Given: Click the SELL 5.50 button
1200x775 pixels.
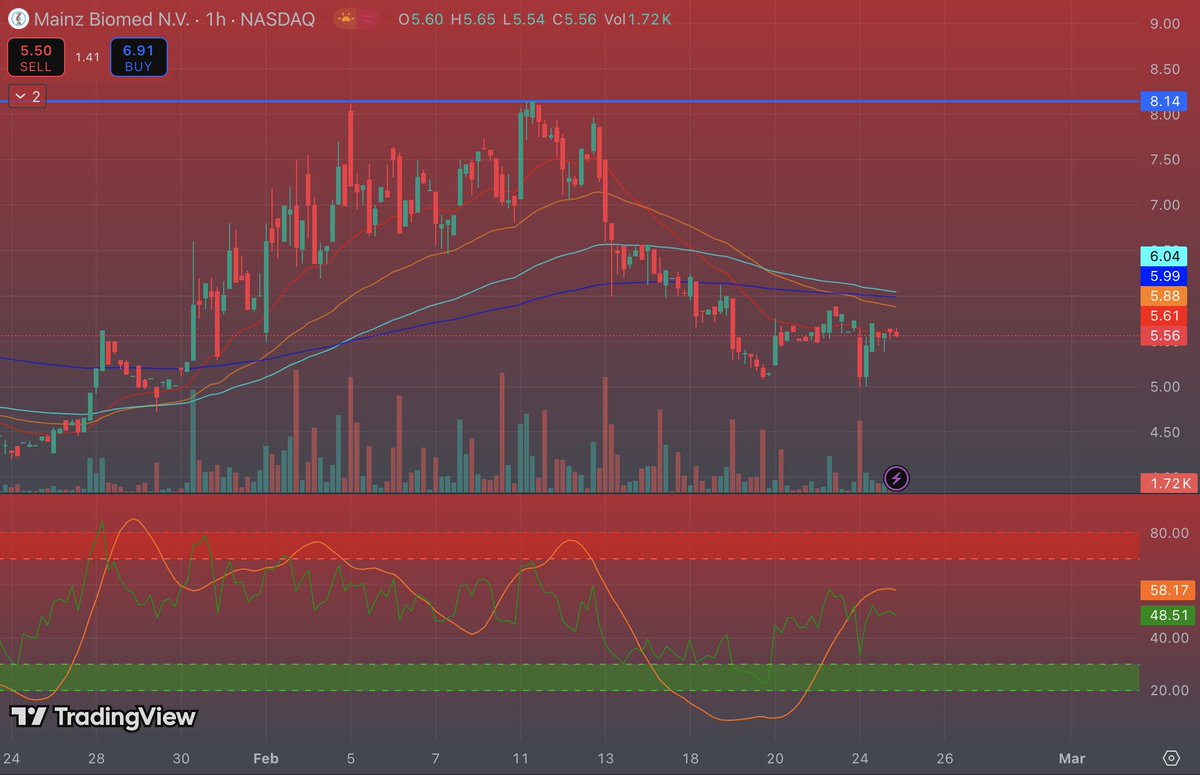Looking at the screenshot, I should [37, 57].
